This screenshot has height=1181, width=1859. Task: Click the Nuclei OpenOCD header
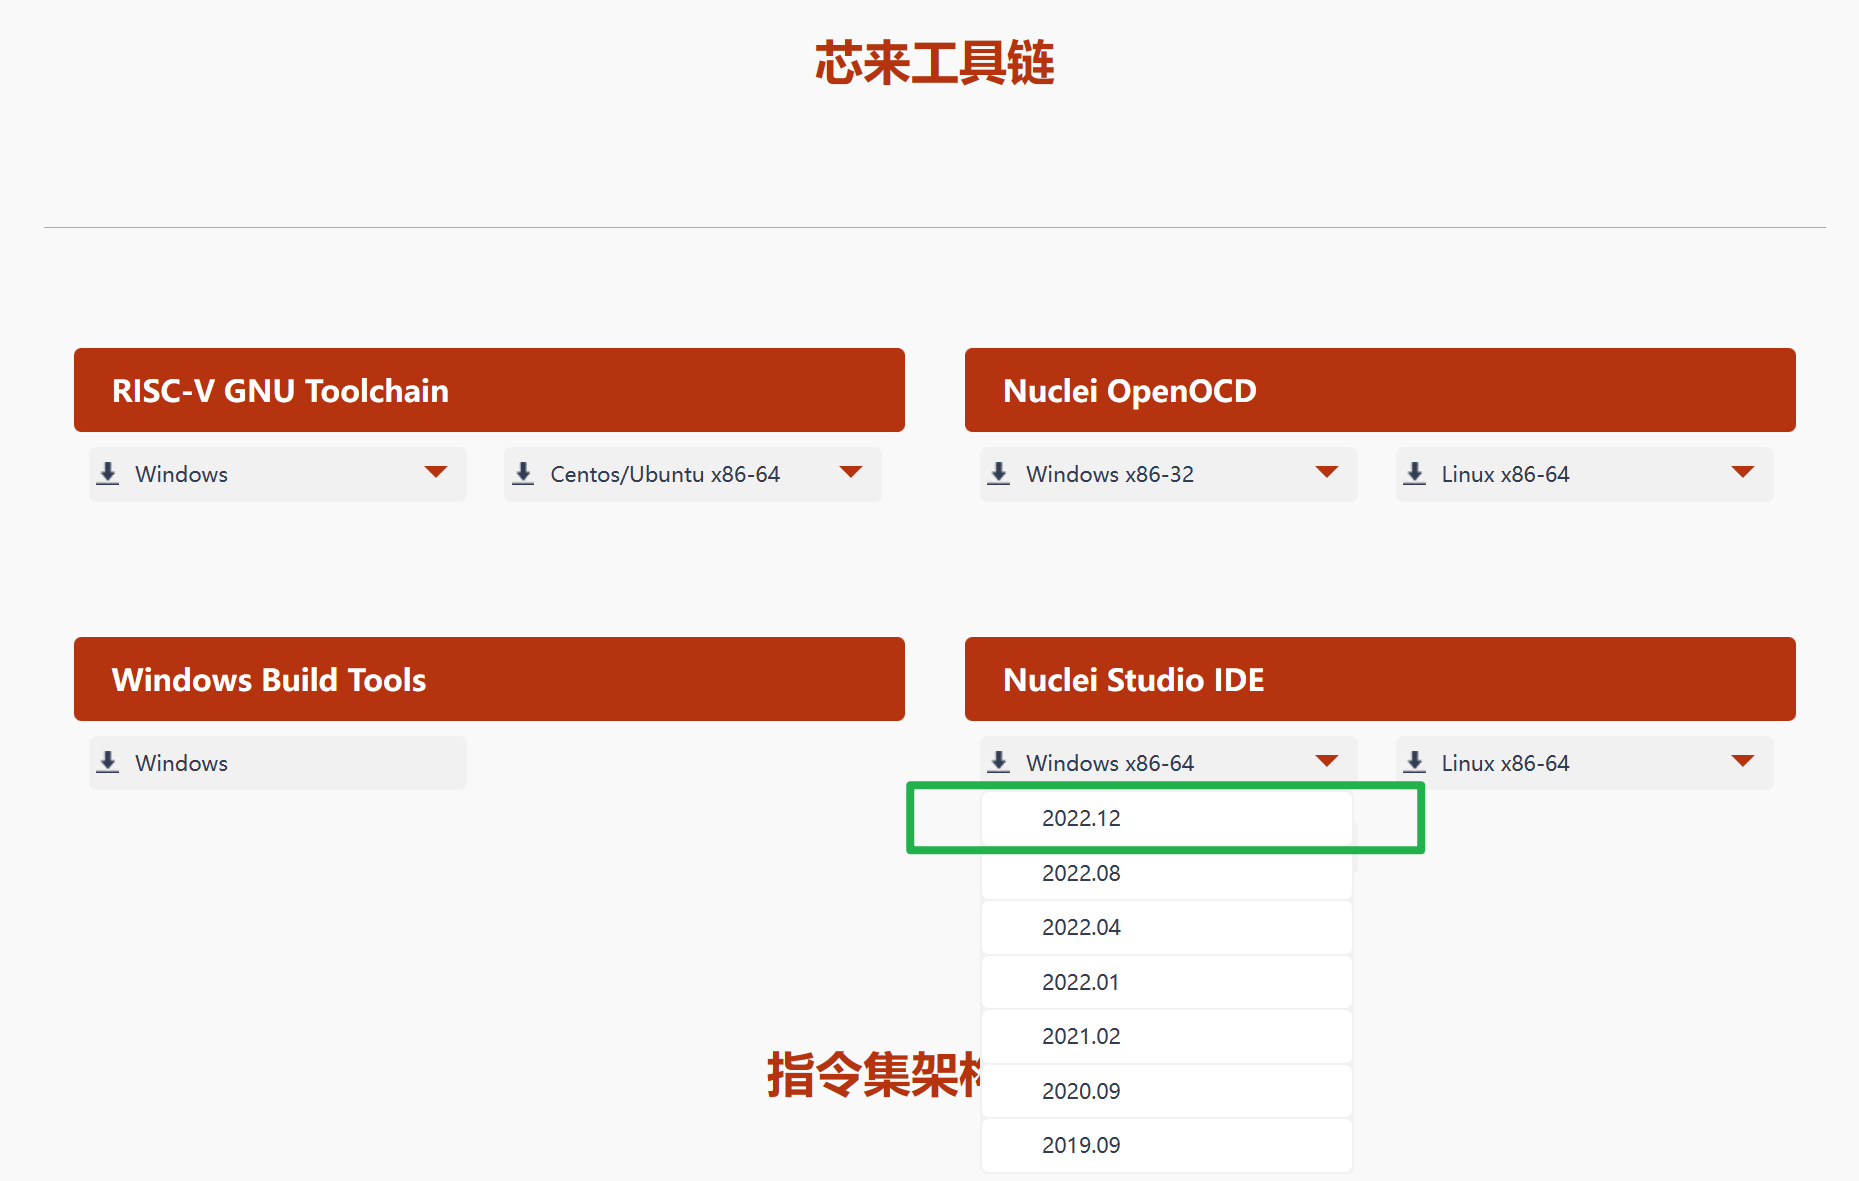[x=1380, y=390]
